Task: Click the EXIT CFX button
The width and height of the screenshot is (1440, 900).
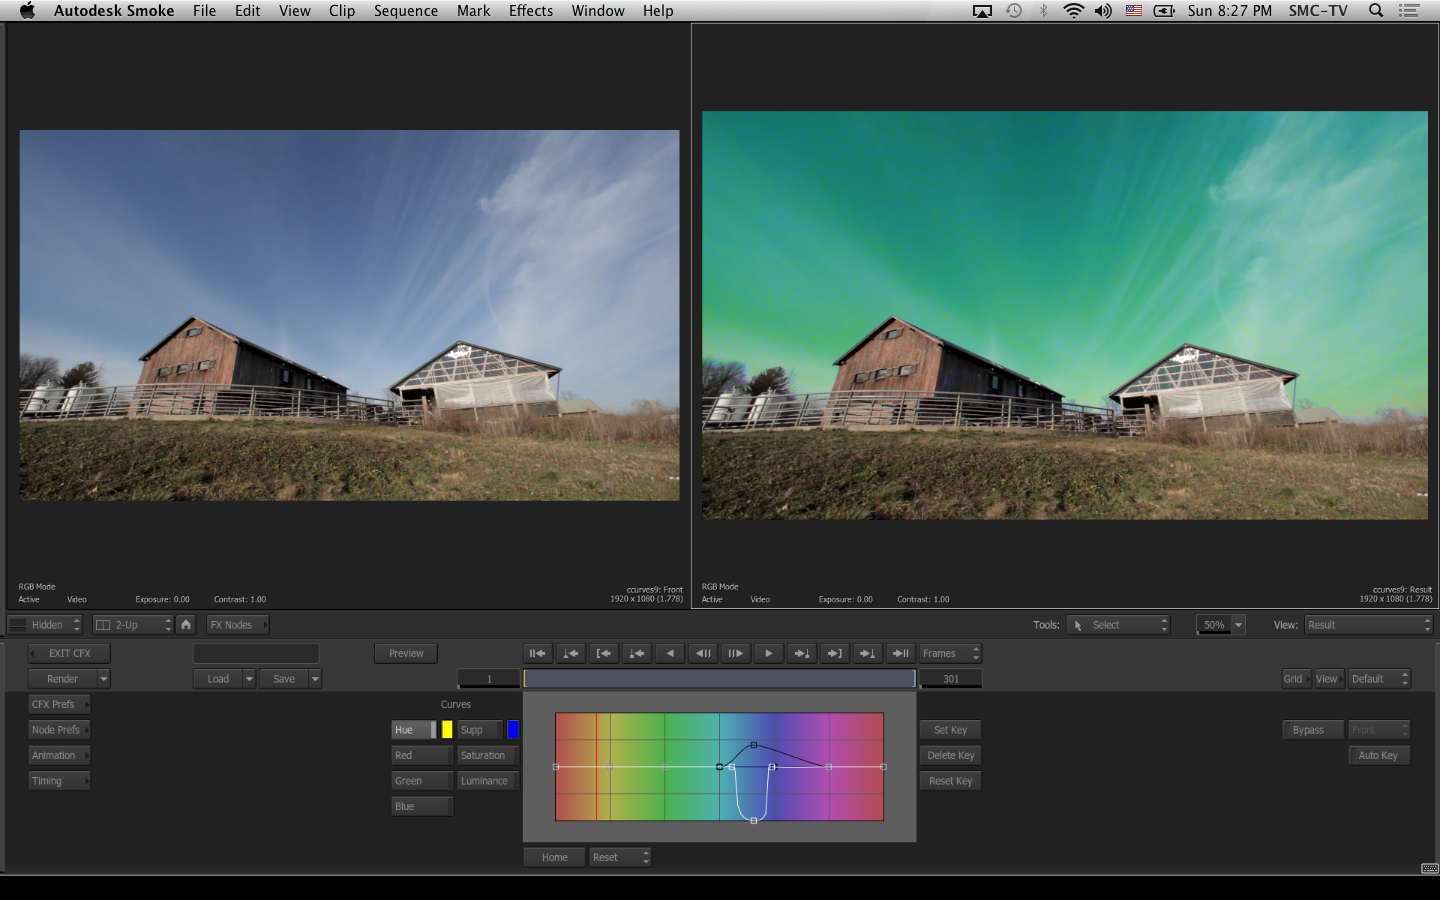Action: click(69, 653)
